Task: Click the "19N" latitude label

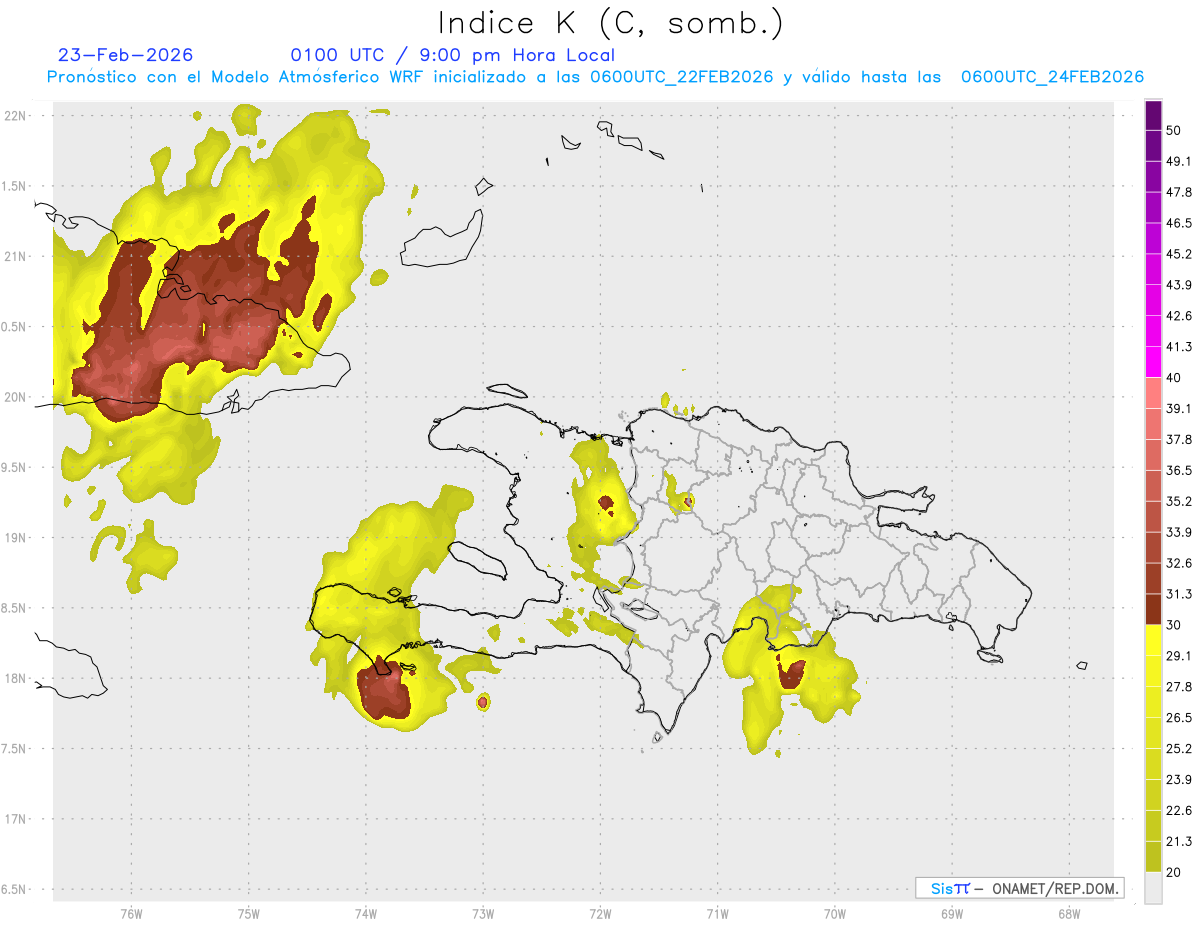Action: pyautogui.click(x=15, y=538)
